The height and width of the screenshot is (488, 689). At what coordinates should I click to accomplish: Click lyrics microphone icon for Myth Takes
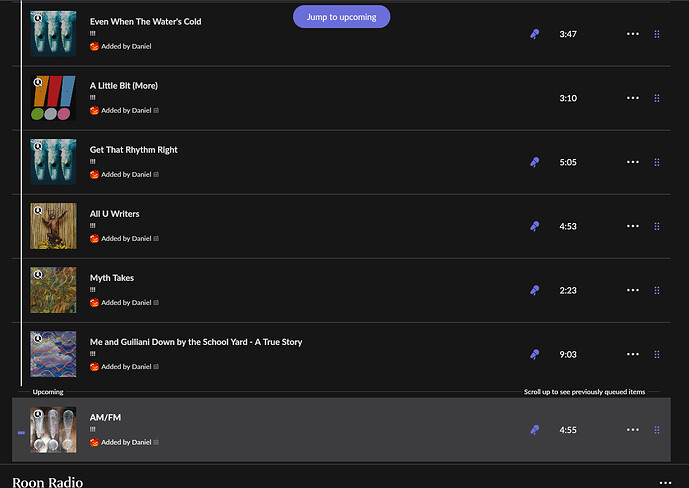(535, 290)
